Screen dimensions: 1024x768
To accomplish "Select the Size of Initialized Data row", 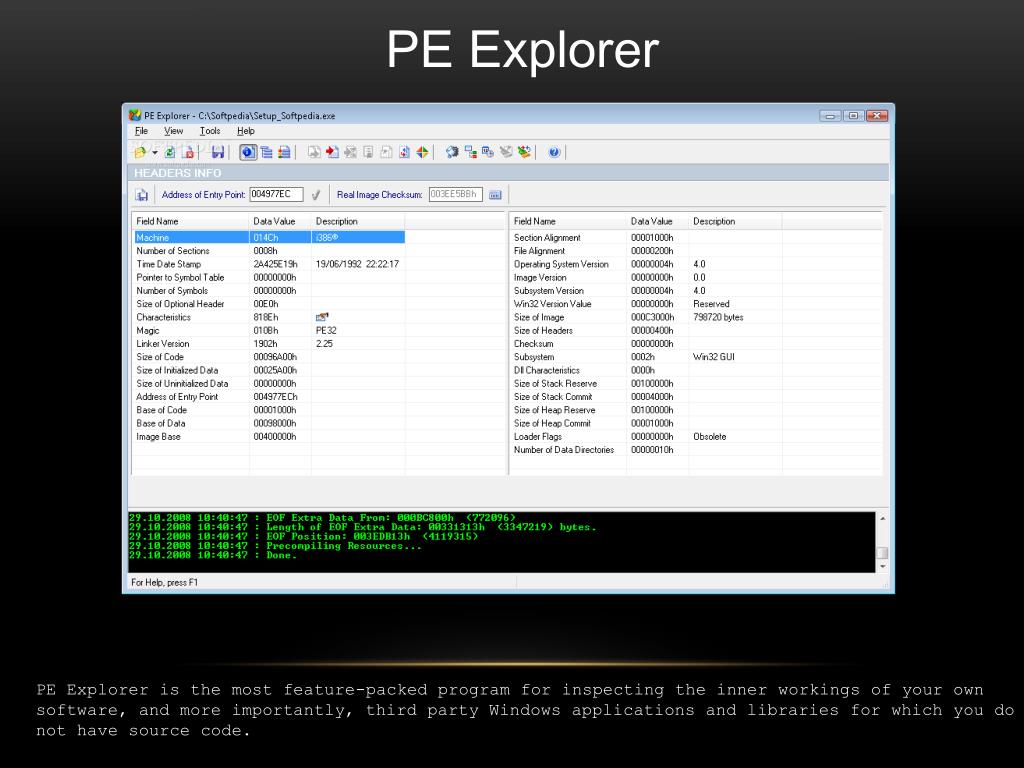I will [x=269, y=370].
